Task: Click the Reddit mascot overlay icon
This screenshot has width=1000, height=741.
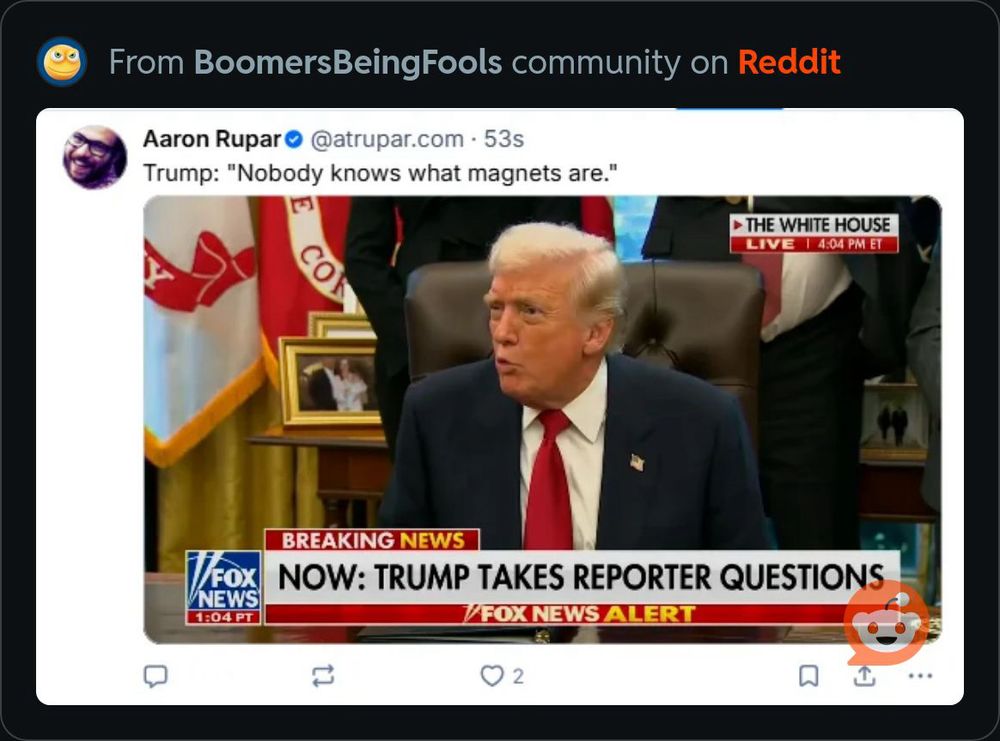Action: tap(888, 624)
